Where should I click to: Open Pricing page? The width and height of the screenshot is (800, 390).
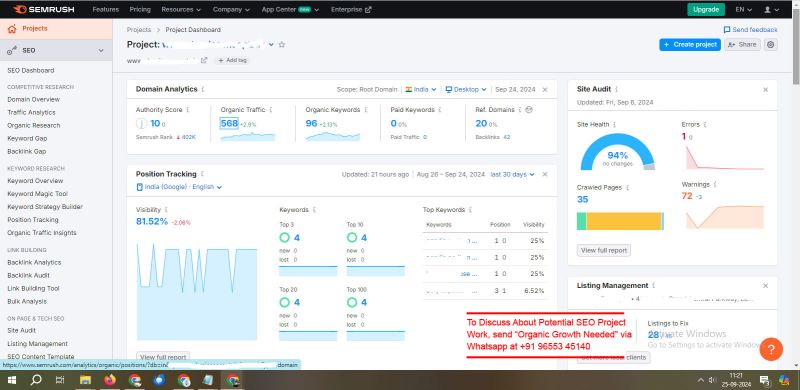(140, 9)
